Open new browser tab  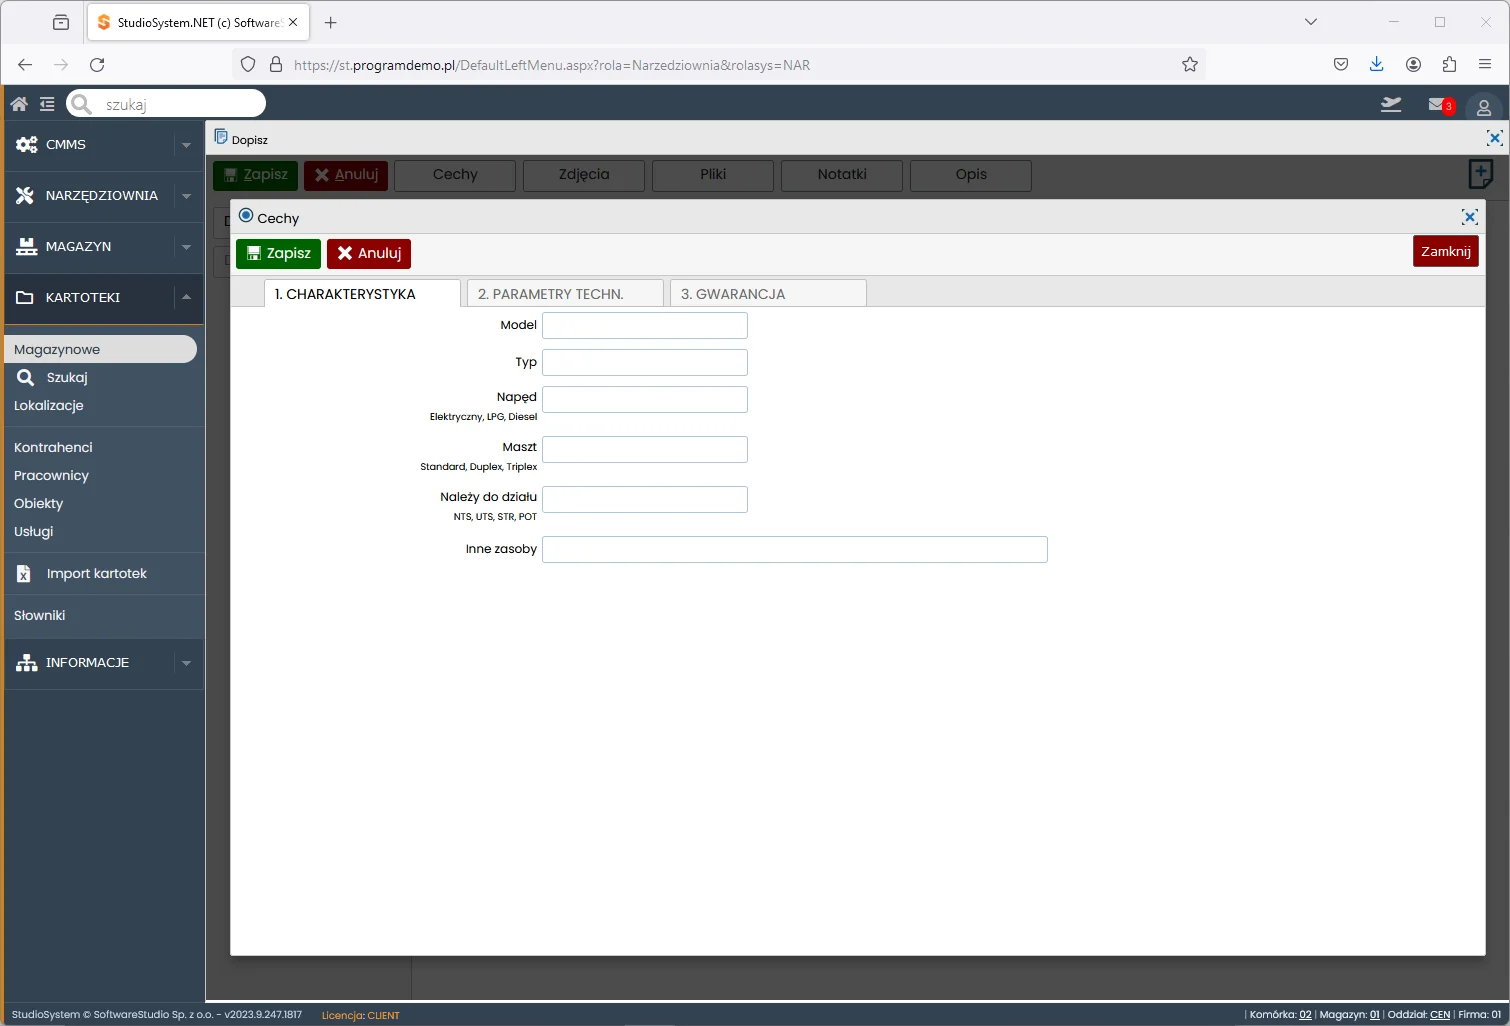(x=331, y=22)
